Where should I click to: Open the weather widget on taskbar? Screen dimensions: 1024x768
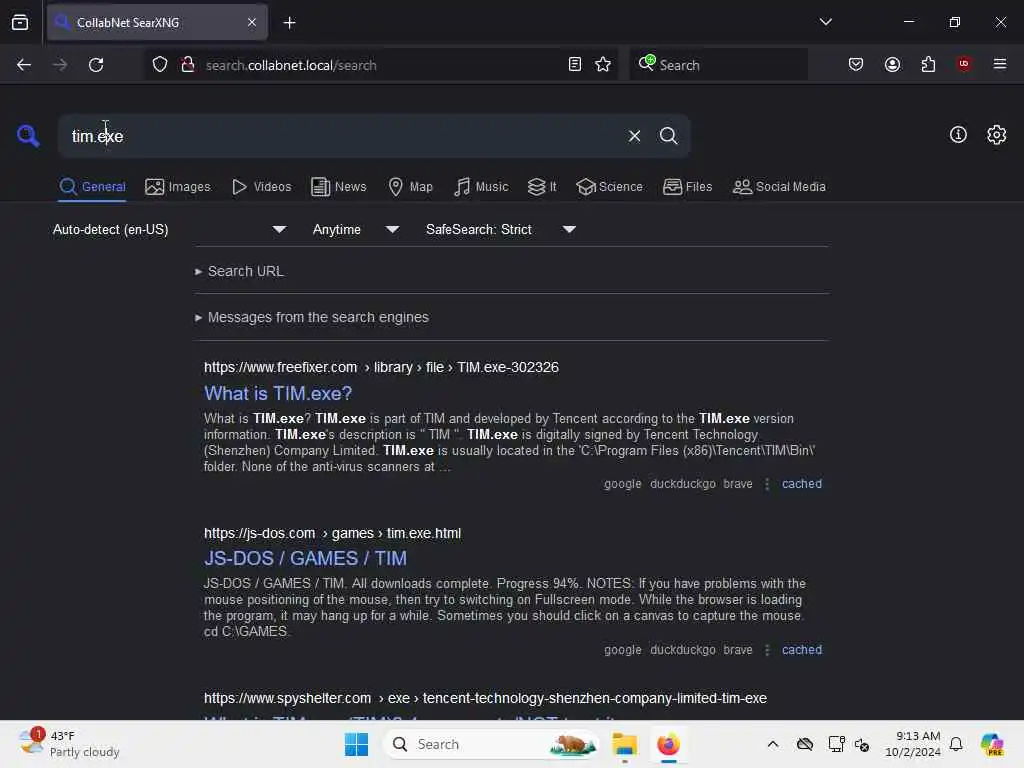69,744
